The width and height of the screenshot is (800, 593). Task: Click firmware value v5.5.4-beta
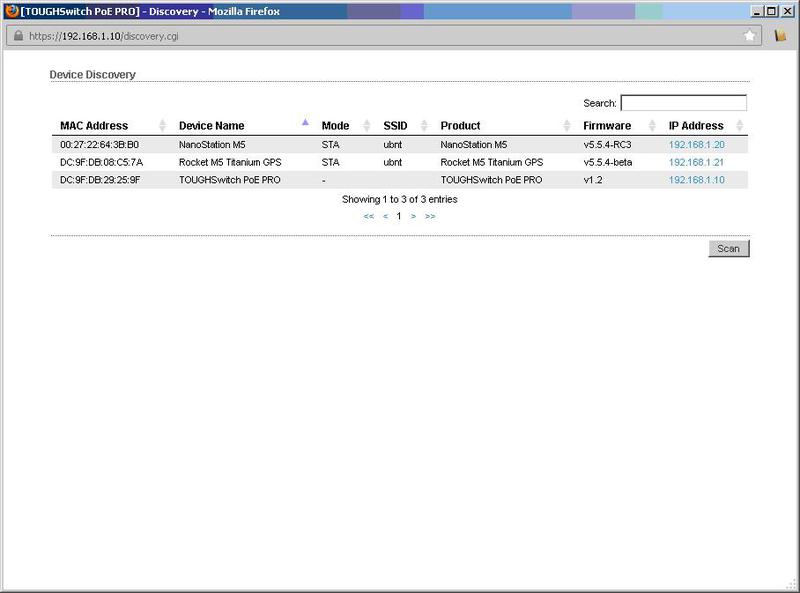(x=608, y=162)
